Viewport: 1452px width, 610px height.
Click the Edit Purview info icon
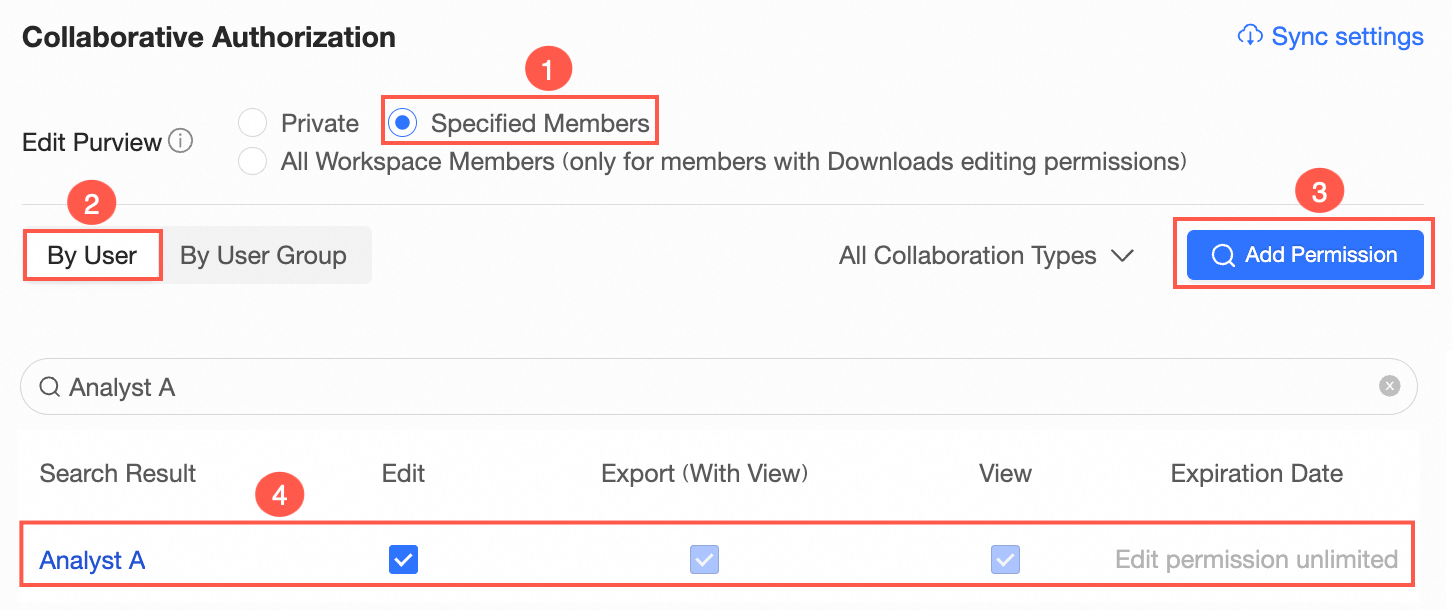tap(181, 142)
